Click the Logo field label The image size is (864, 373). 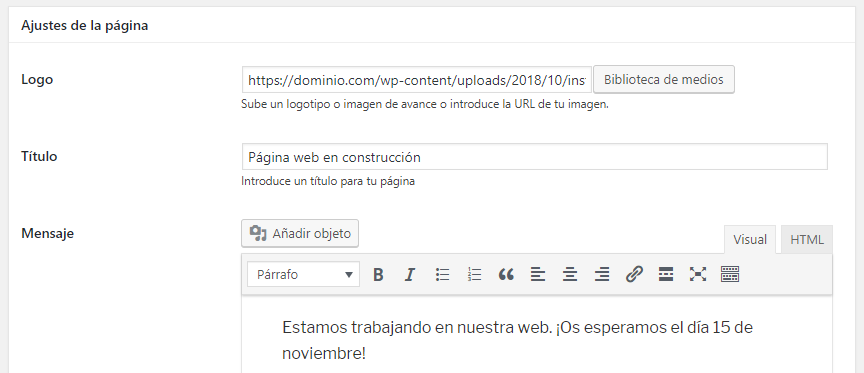(37, 80)
